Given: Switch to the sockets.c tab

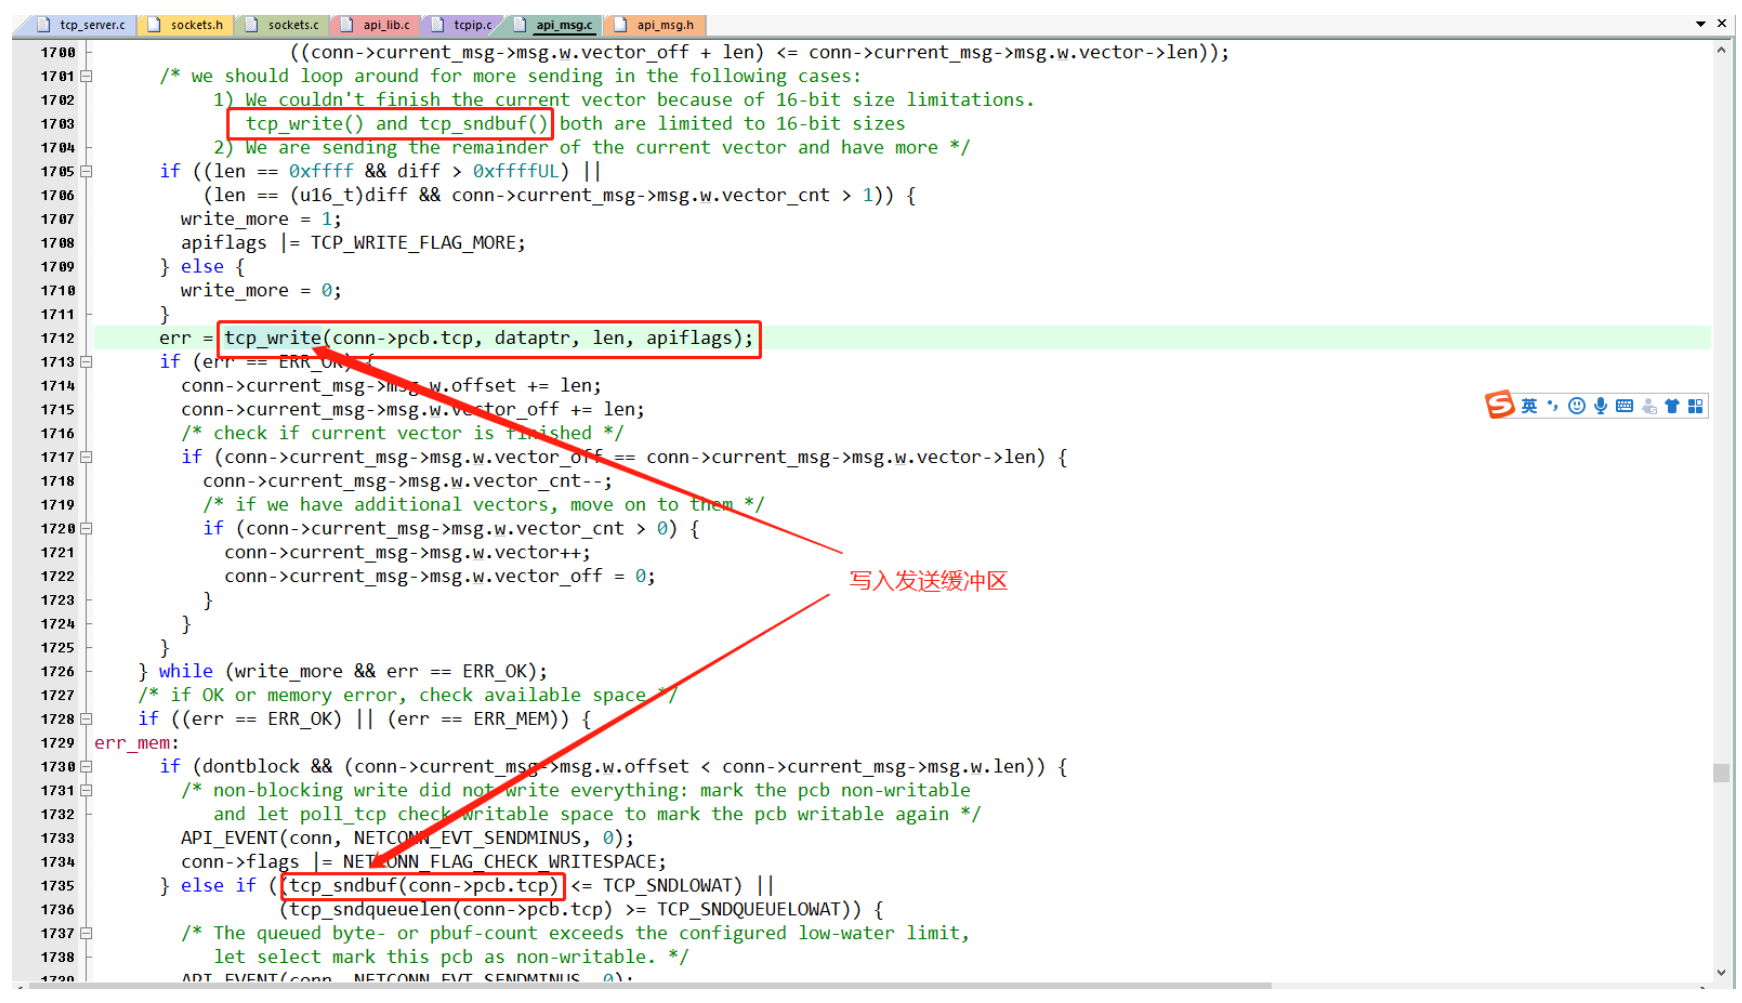Looking at the screenshot, I should 282,25.
